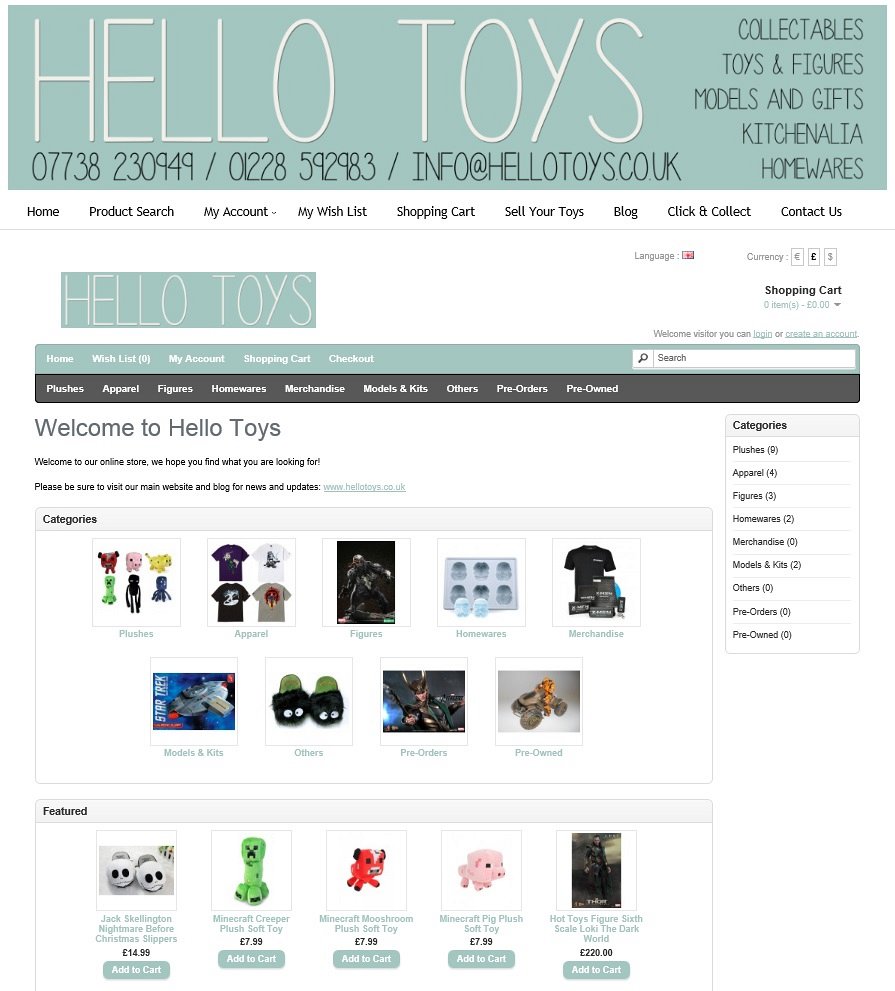Add Minecraft Creeper Plush to cart
Viewport: 895px width, 991px height.
[252, 959]
